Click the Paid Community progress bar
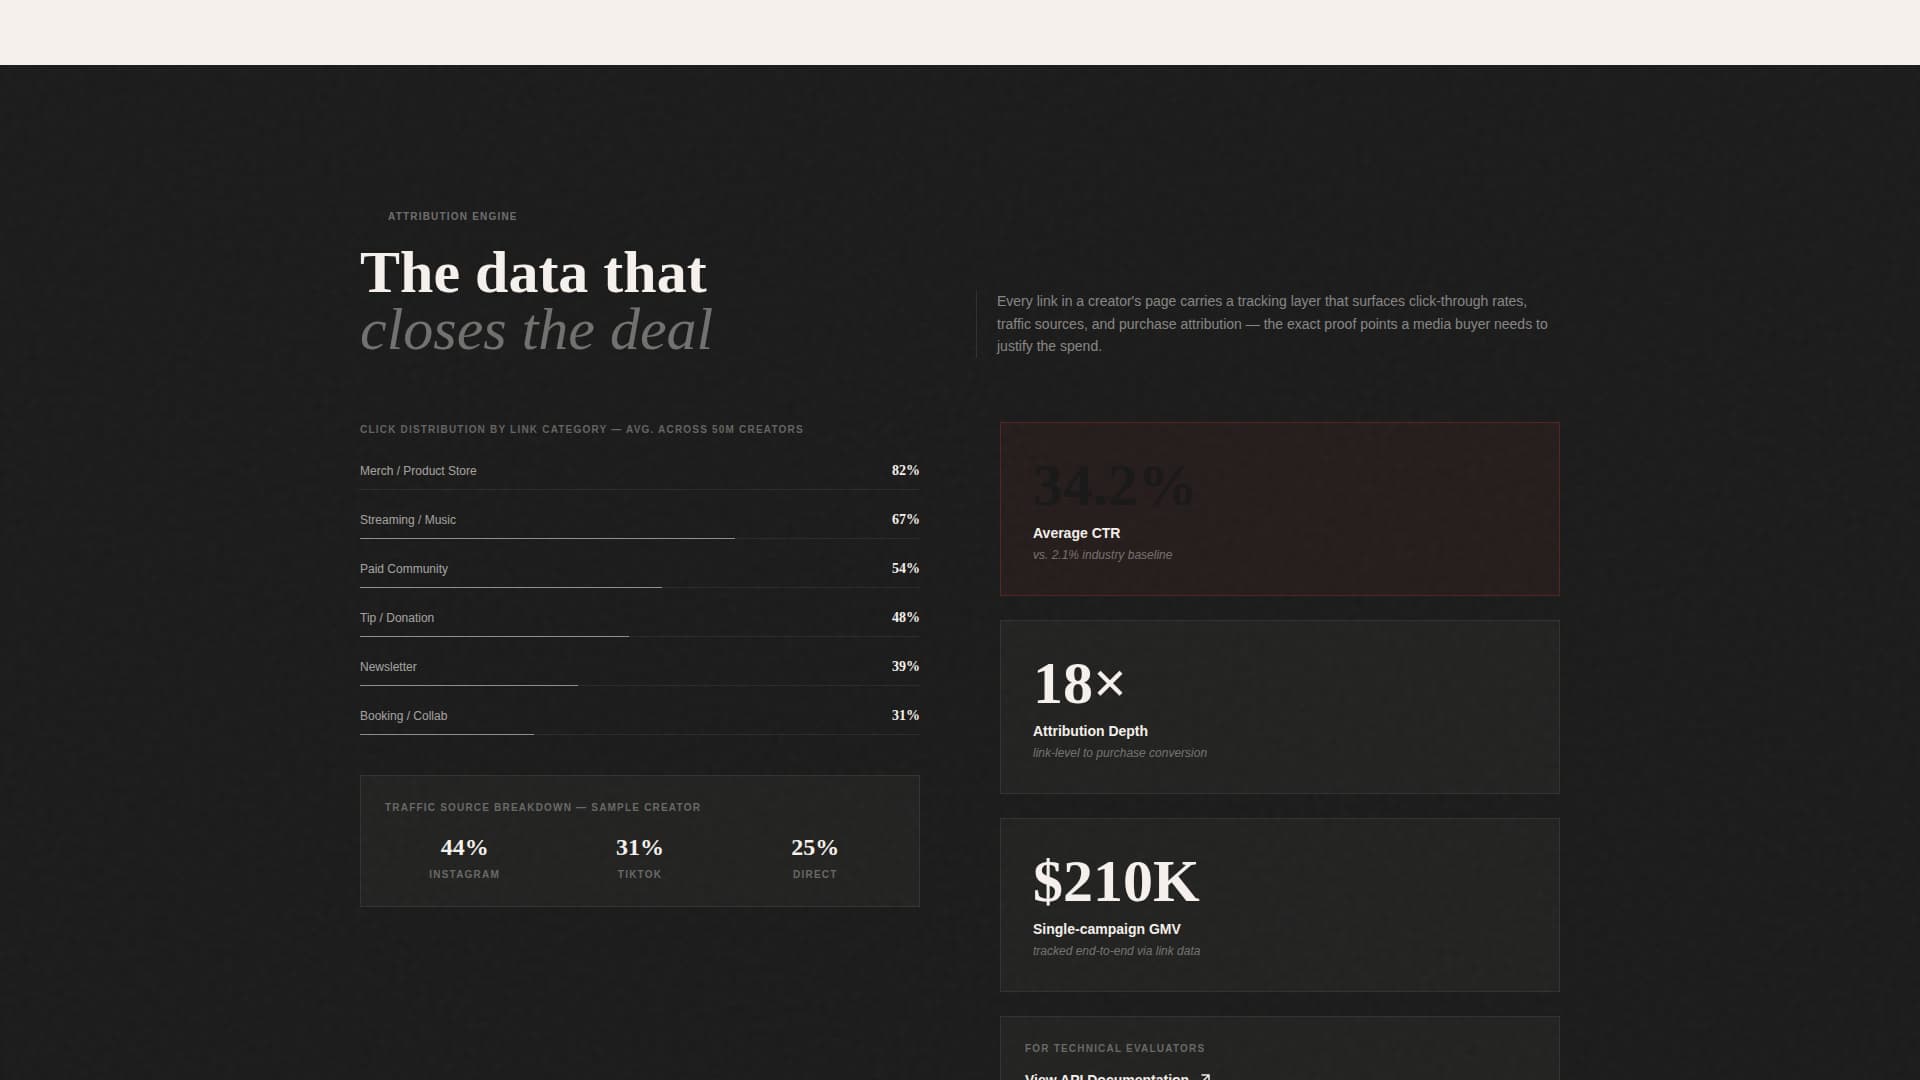 639,587
